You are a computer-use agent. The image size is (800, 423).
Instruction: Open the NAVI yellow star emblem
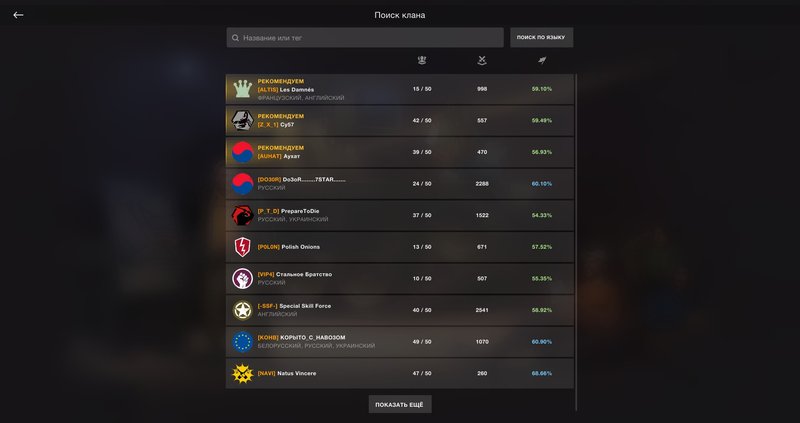click(243, 374)
